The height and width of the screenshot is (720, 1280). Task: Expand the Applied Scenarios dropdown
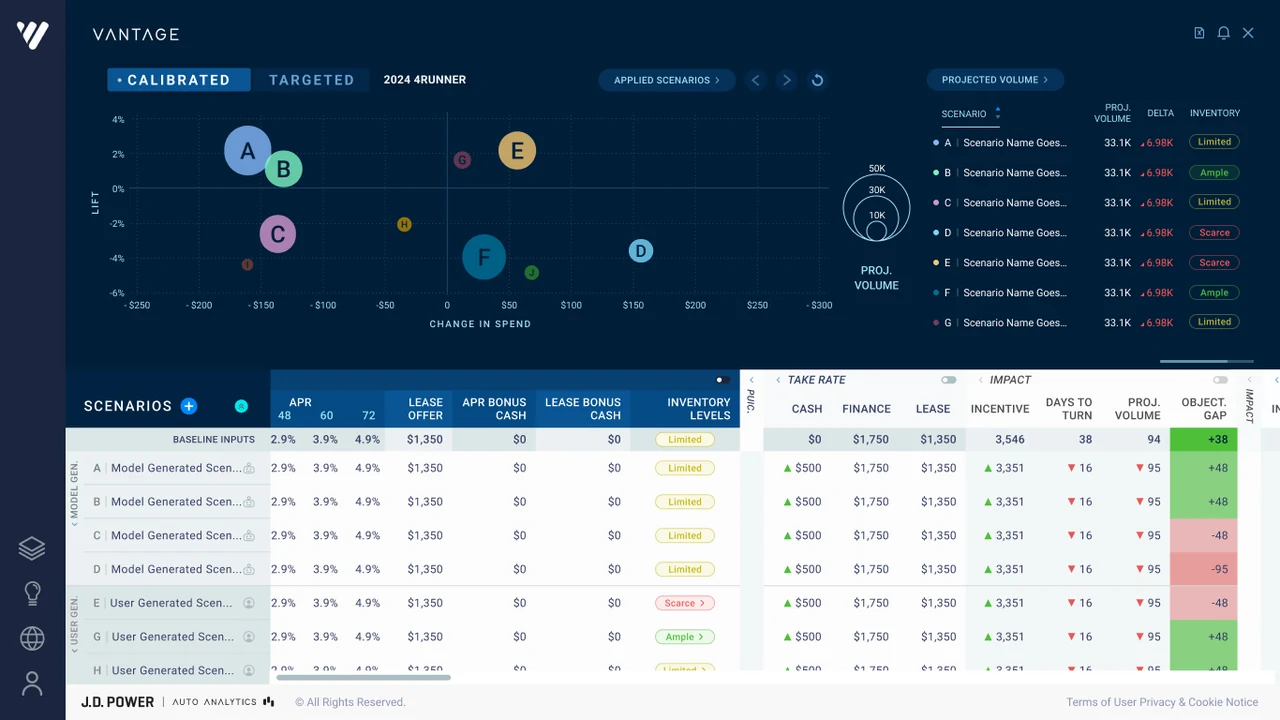click(667, 80)
